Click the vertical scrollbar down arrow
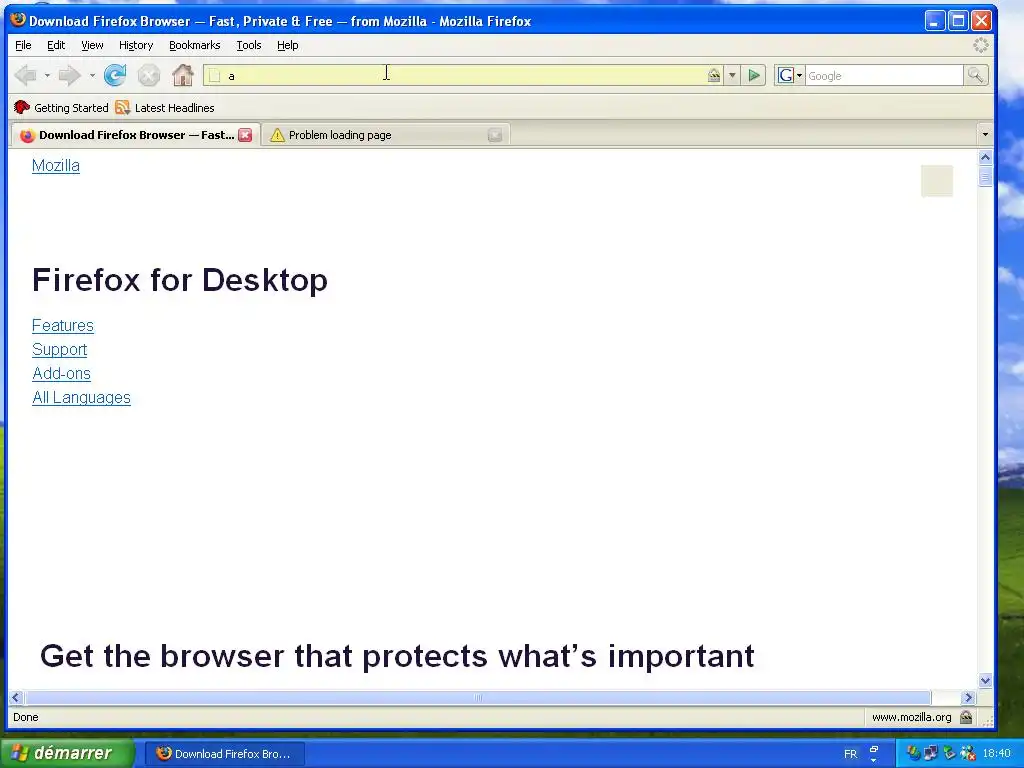 click(x=985, y=680)
